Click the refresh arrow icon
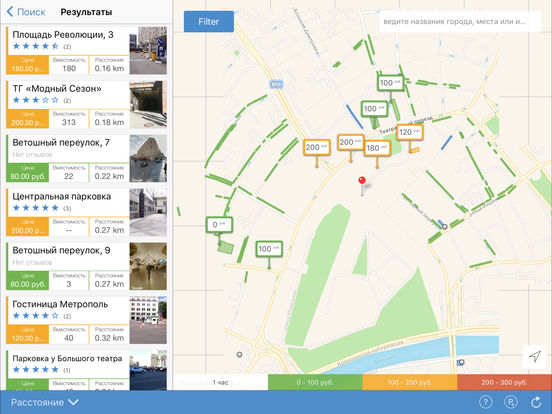552x414 pixels. pos(536,402)
